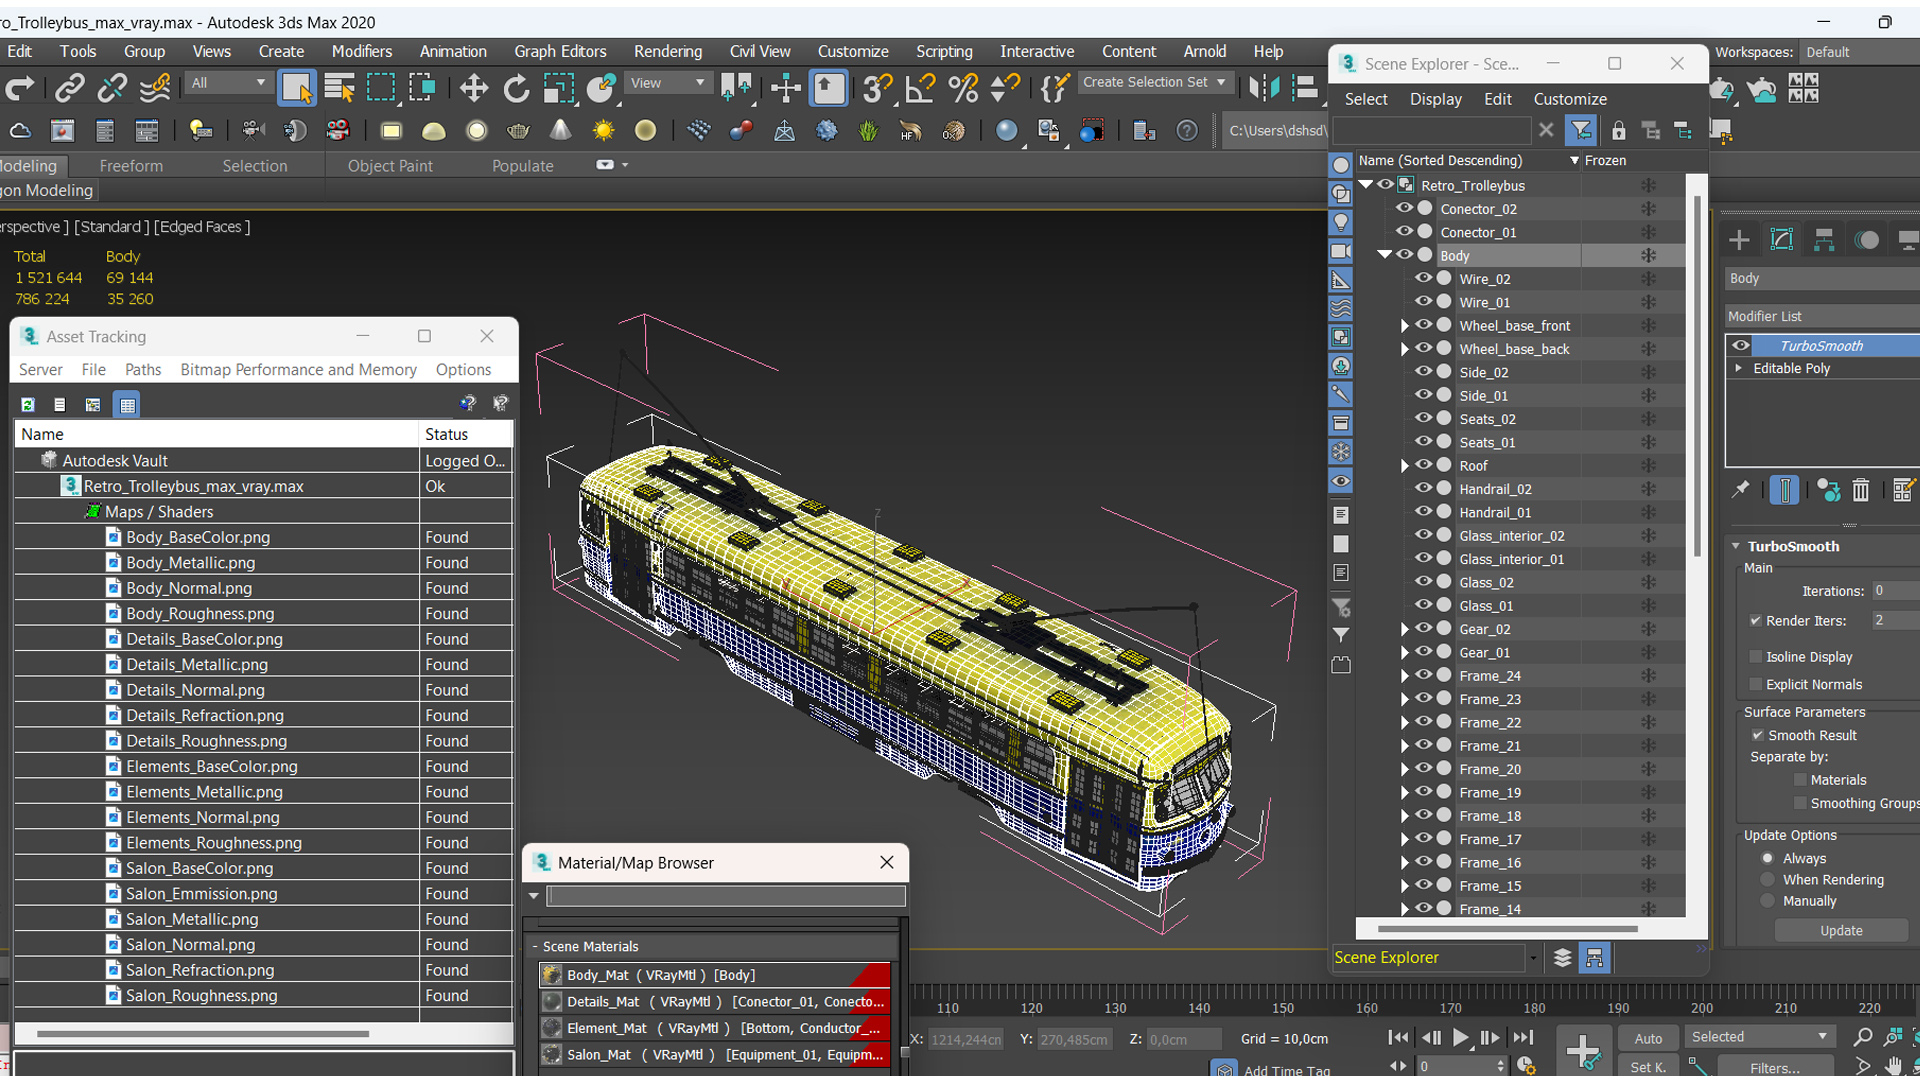Click the Mirror tool icon
1920x1080 pixels.
click(x=1263, y=88)
